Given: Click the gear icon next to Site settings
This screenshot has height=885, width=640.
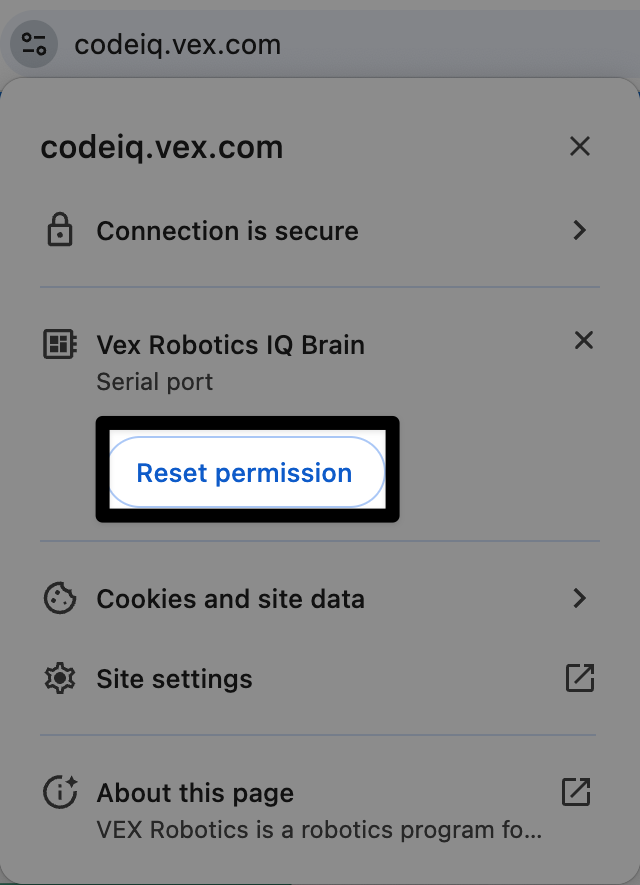Looking at the screenshot, I should click(60, 678).
